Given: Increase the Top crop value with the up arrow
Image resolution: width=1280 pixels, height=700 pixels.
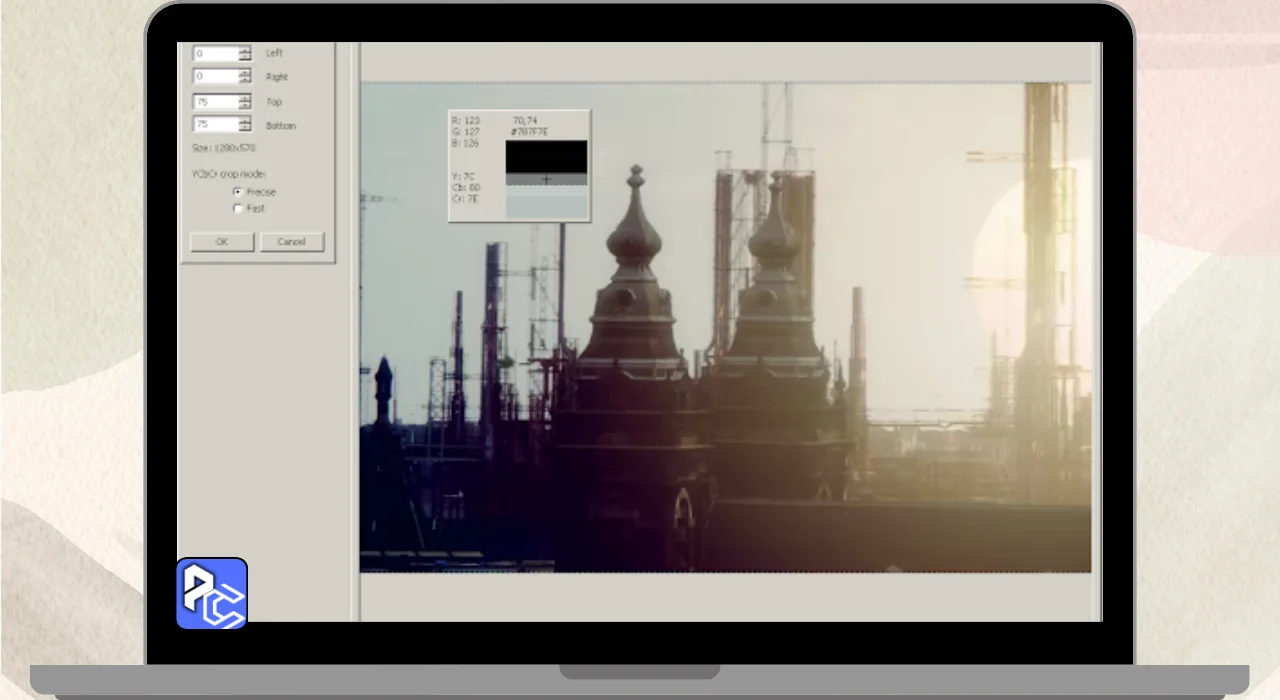Looking at the screenshot, I should click(245, 98).
